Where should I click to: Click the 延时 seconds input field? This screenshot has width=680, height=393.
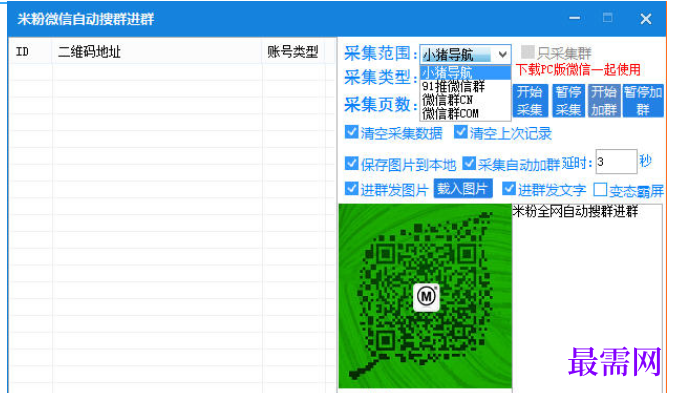coord(616,162)
